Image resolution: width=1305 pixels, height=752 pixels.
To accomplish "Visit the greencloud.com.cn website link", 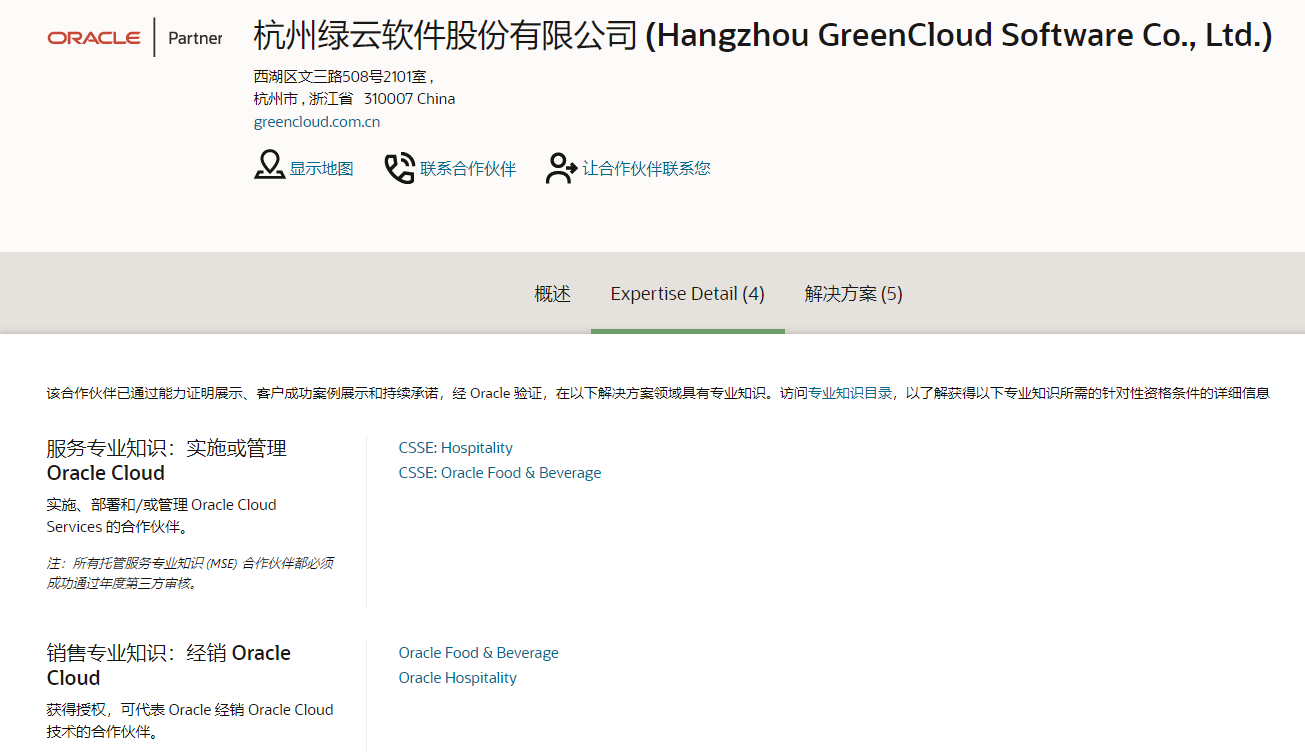I will click(317, 122).
